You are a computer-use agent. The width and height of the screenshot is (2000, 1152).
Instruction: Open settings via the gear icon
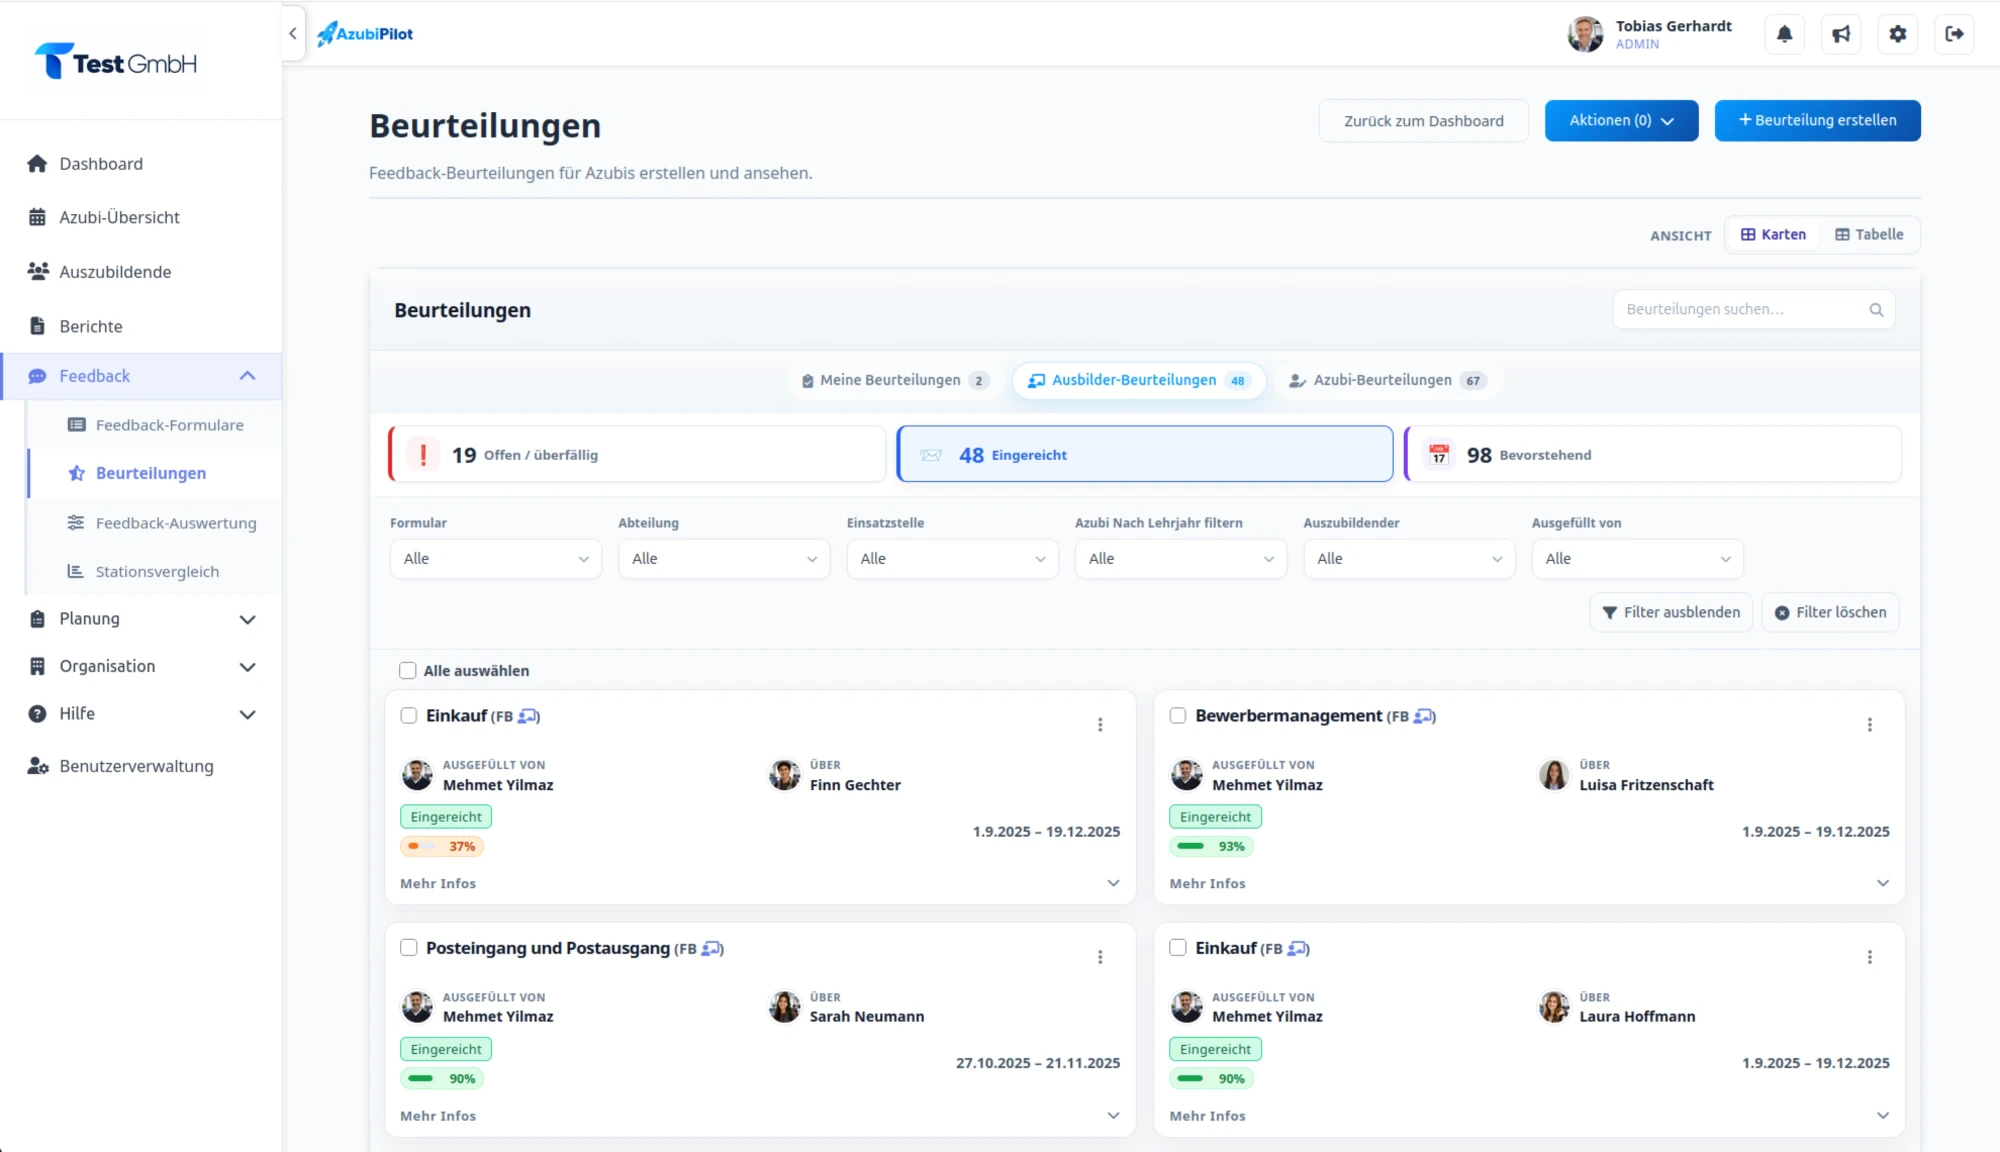1897,34
